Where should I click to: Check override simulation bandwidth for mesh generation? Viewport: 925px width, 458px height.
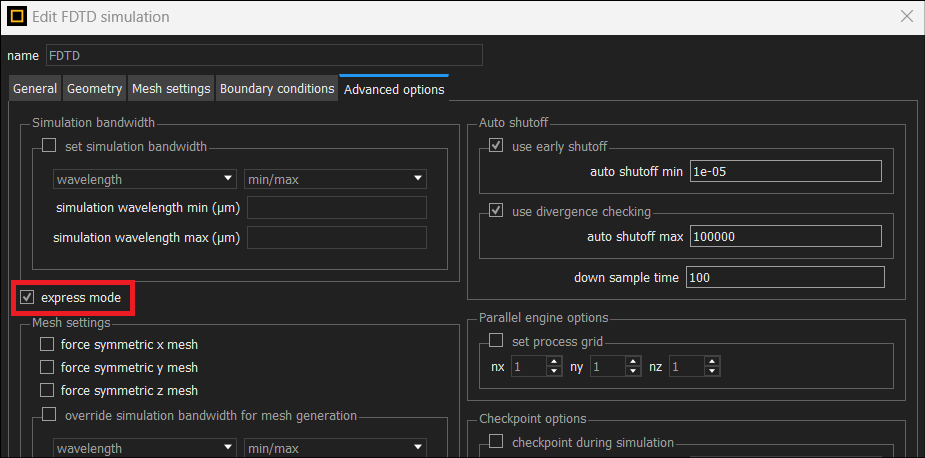tap(48, 415)
